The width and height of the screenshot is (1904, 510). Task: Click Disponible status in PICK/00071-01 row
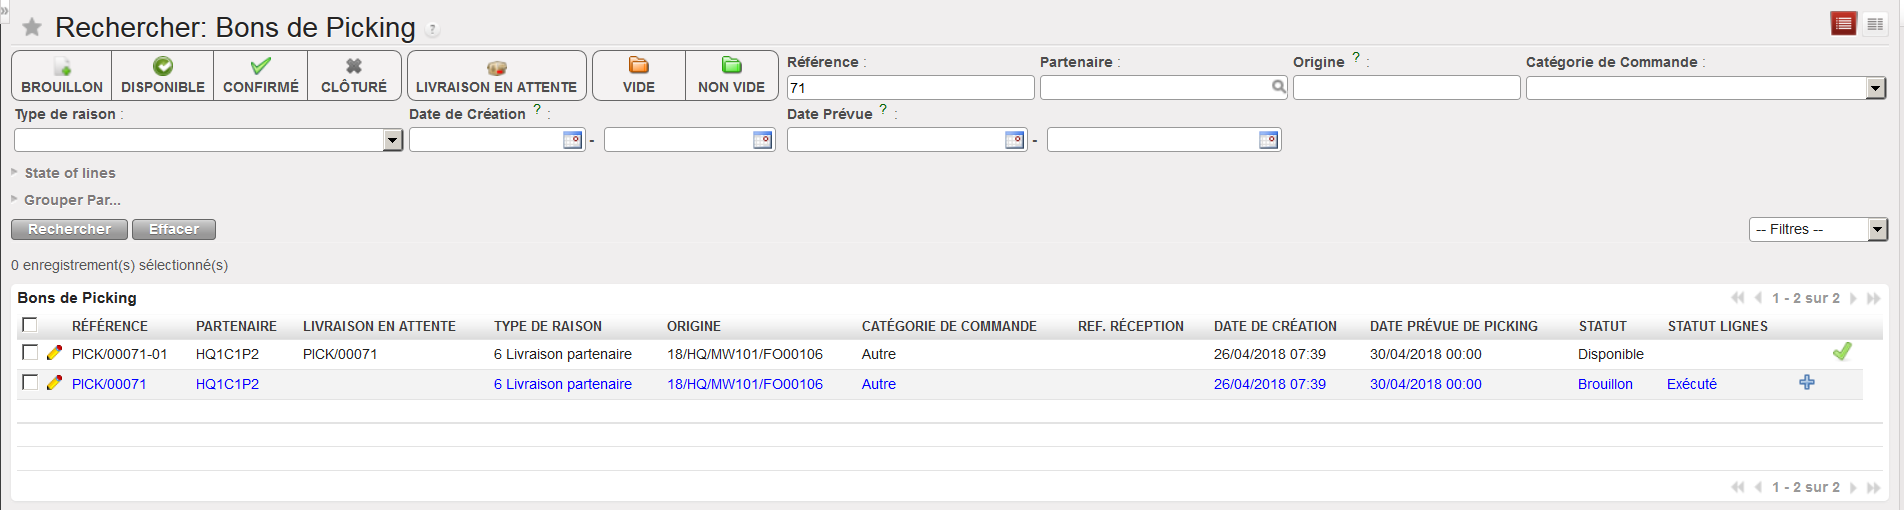point(1611,354)
